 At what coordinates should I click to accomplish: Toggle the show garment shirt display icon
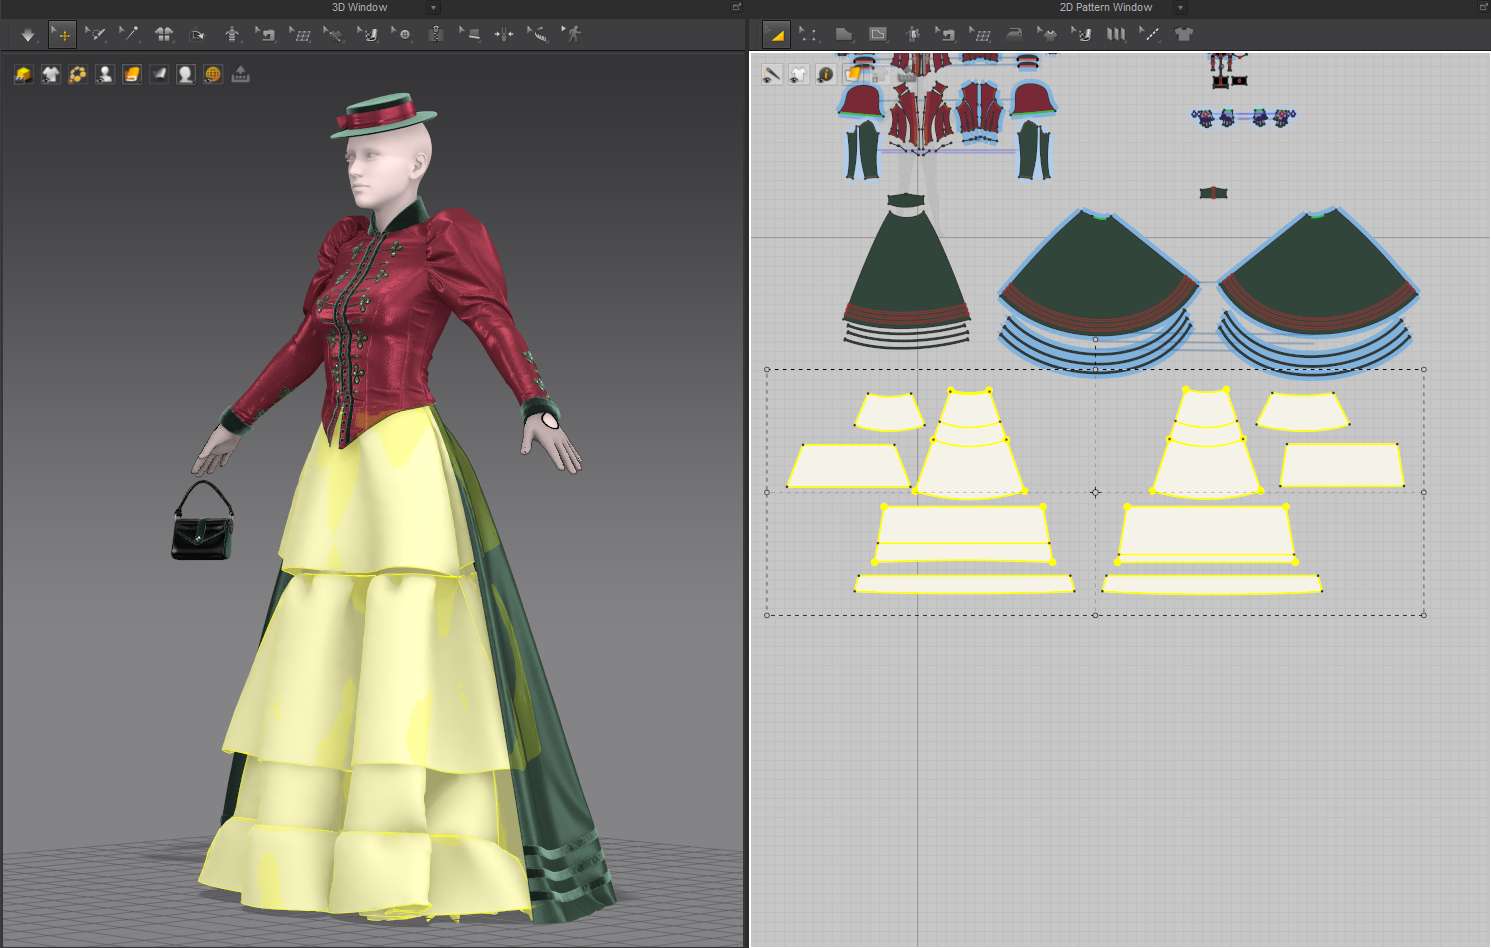51,75
